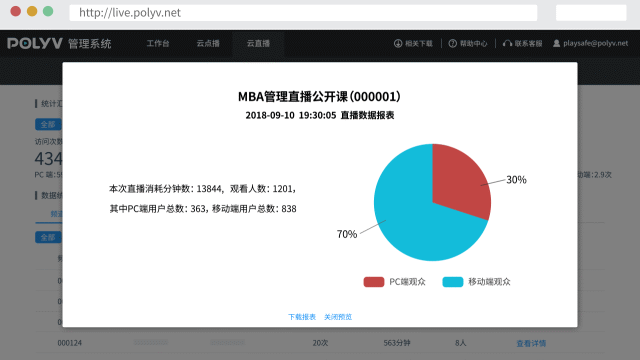Click the 70% pie label
640x360 pixels.
click(347, 234)
